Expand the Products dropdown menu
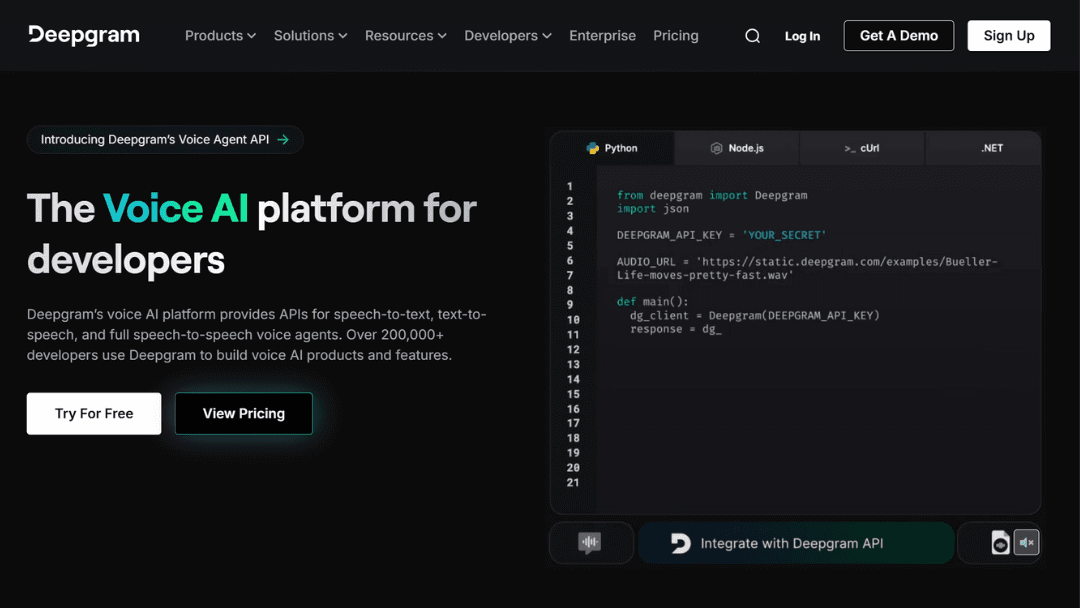The image size is (1080, 608). pos(220,36)
